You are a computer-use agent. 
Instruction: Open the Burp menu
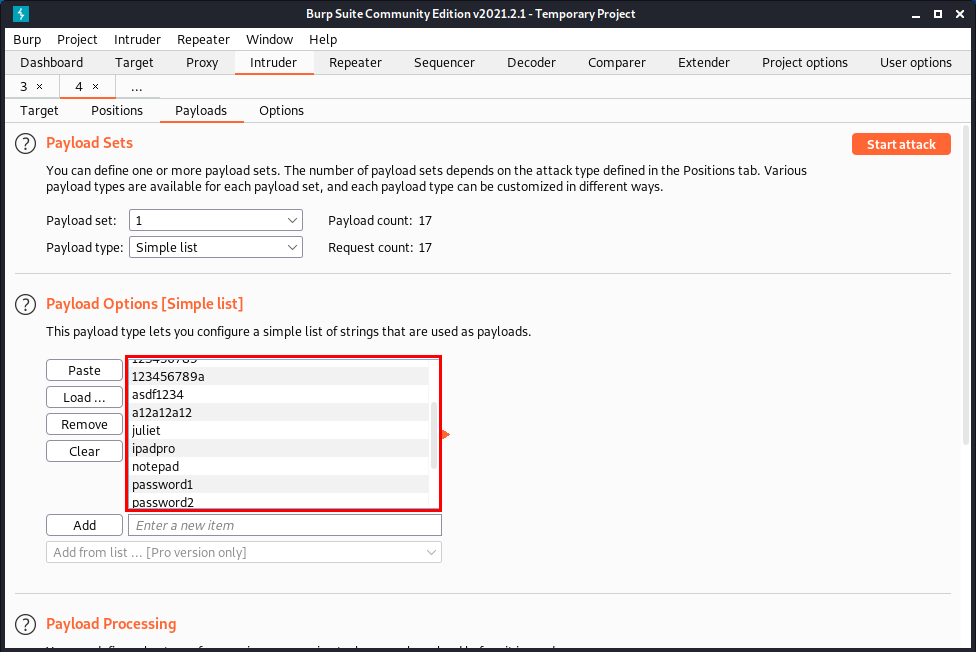tap(27, 39)
